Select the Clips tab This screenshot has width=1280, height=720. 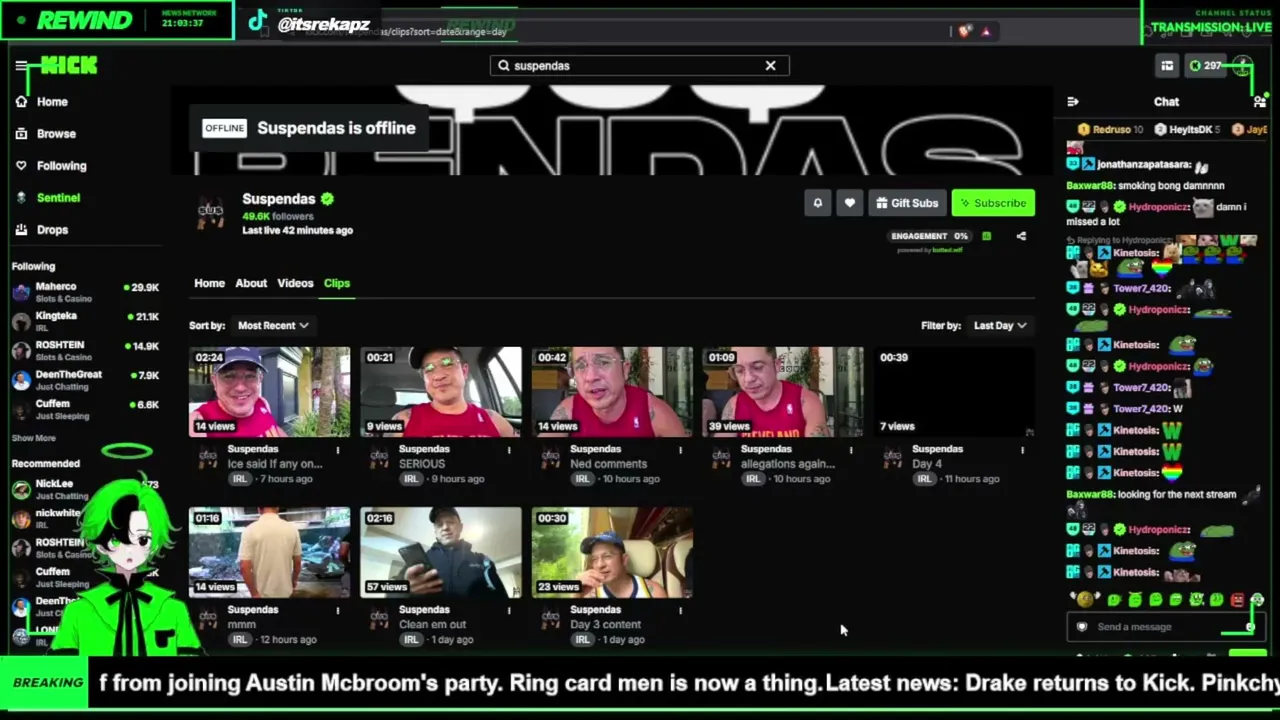[337, 283]
